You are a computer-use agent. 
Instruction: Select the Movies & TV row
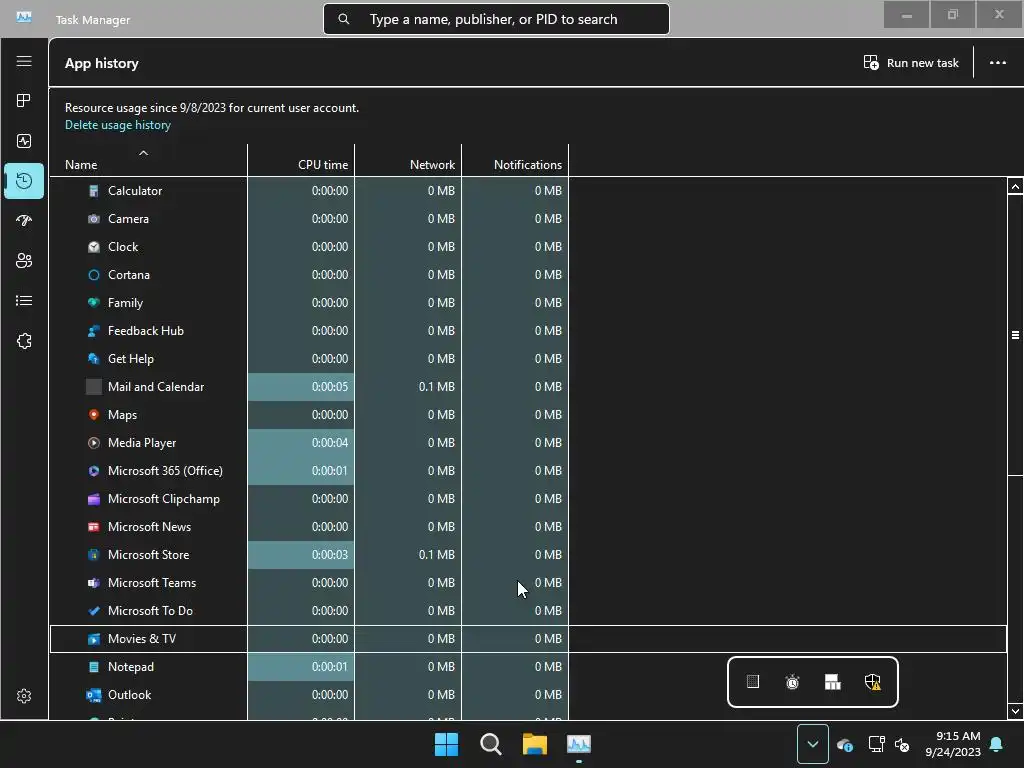coord(528,639)
